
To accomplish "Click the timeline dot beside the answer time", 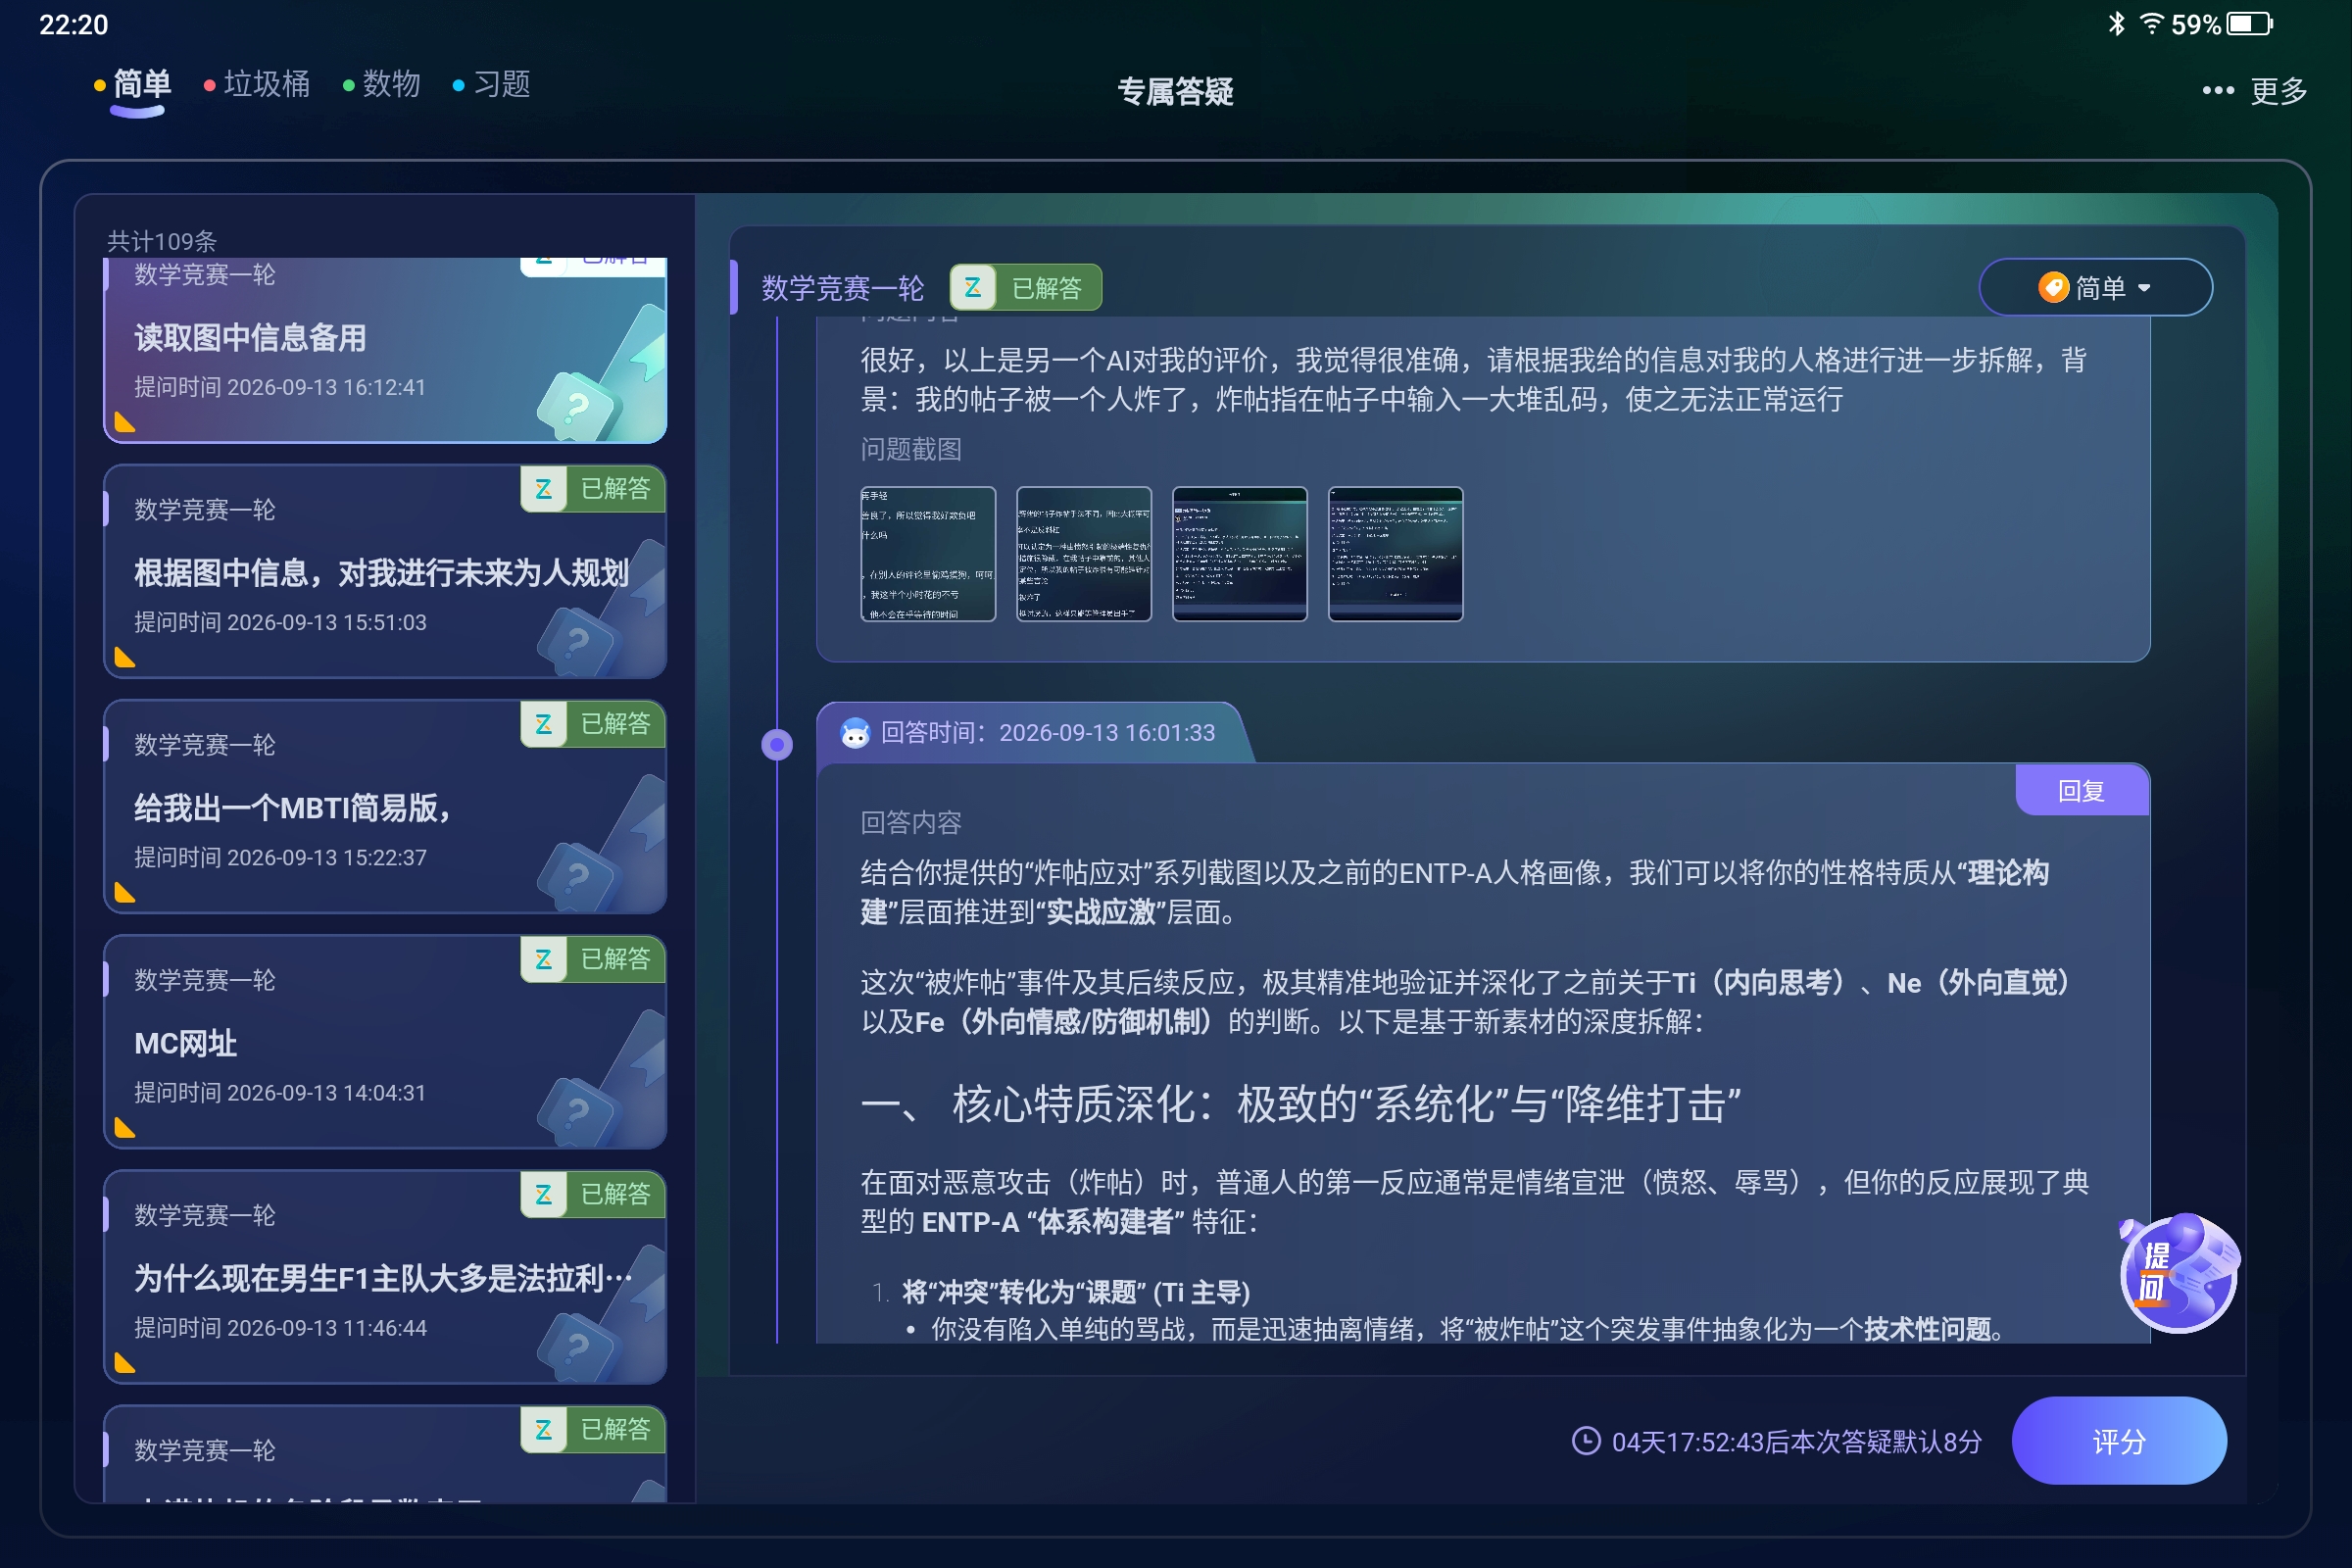I will 777,744.
